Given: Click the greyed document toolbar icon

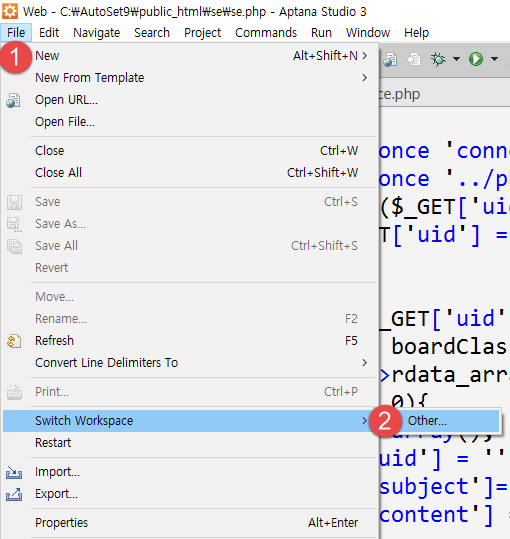Looking at the screenshot, I should [x=414, y=59].
